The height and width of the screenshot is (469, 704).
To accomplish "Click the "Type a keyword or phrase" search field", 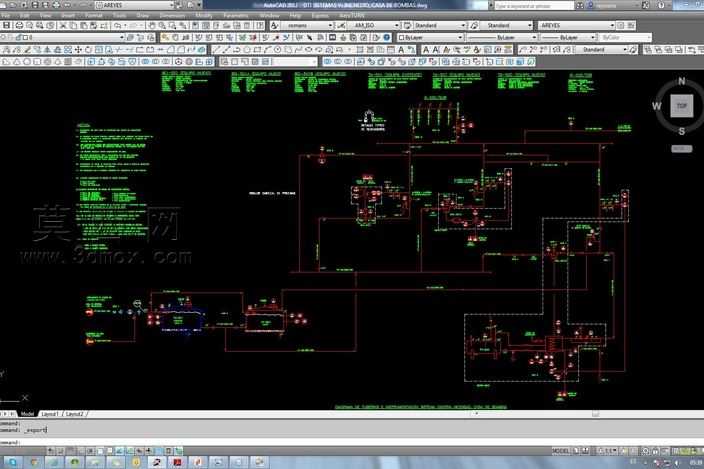I will [x=534, y=5].
